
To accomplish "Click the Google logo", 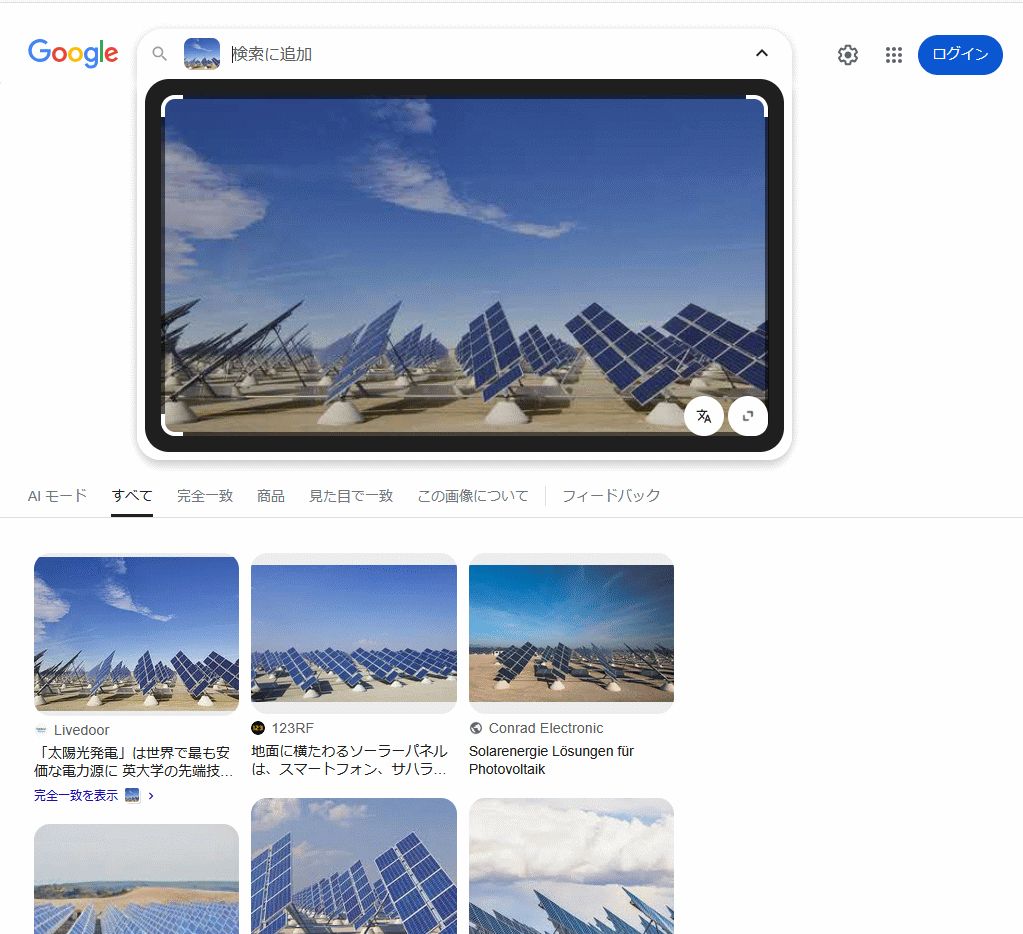I will tap(73, 53).
